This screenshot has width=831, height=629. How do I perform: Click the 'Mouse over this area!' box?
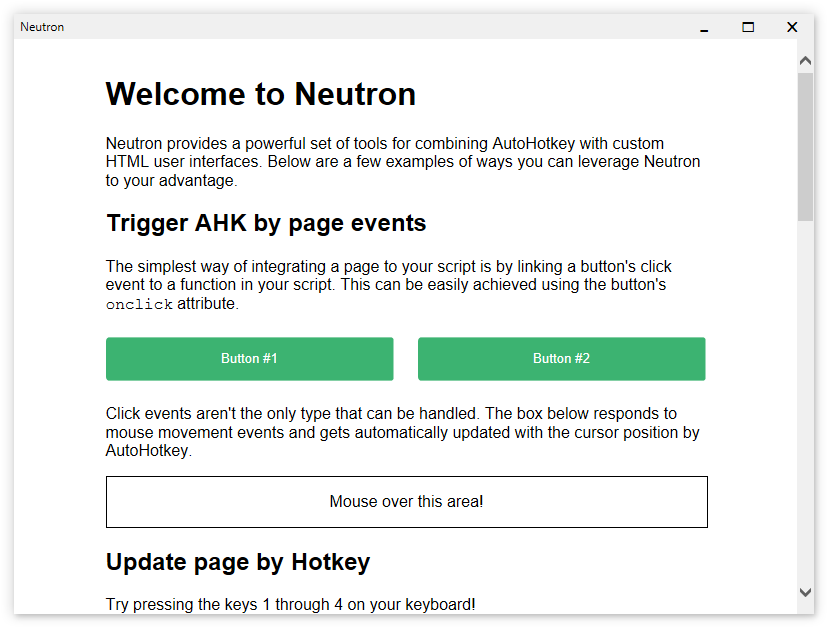(406, 502)
